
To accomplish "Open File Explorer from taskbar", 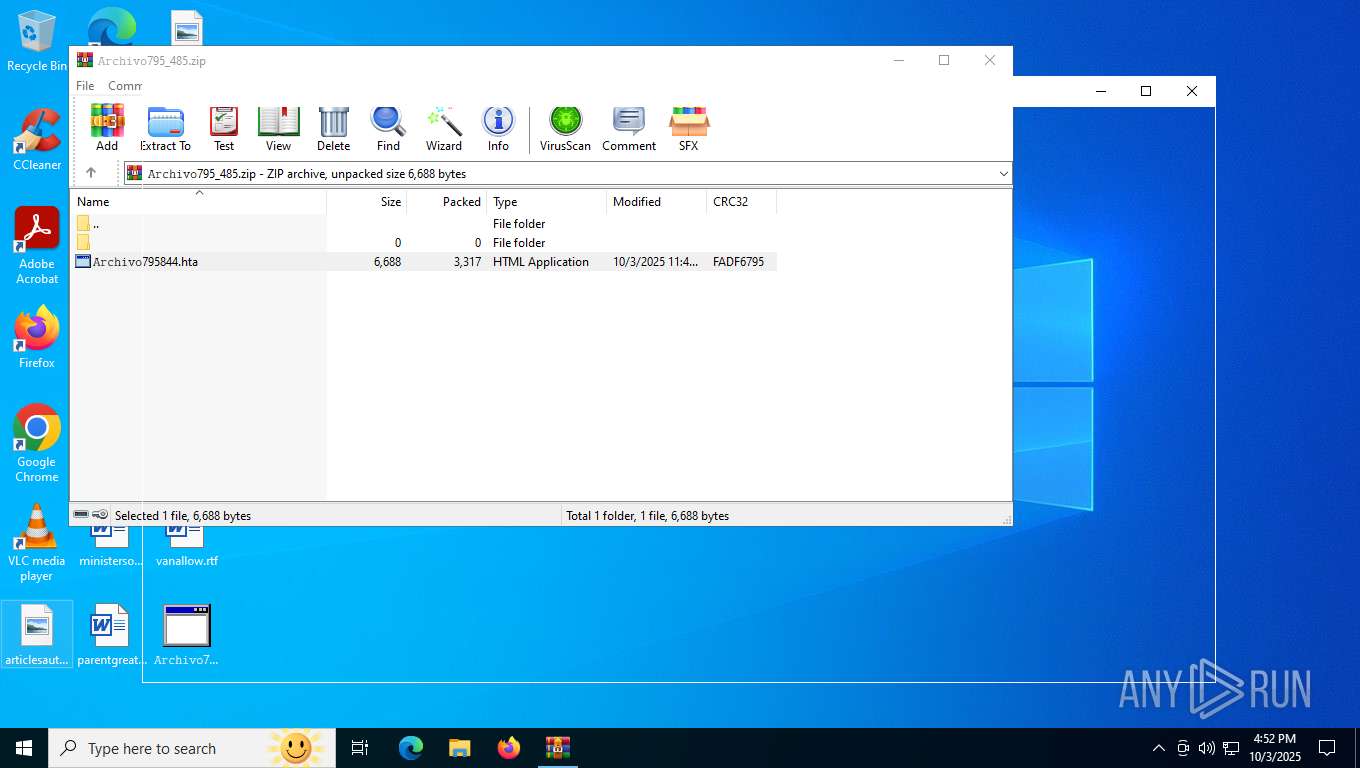I will (x=460, y=748).
